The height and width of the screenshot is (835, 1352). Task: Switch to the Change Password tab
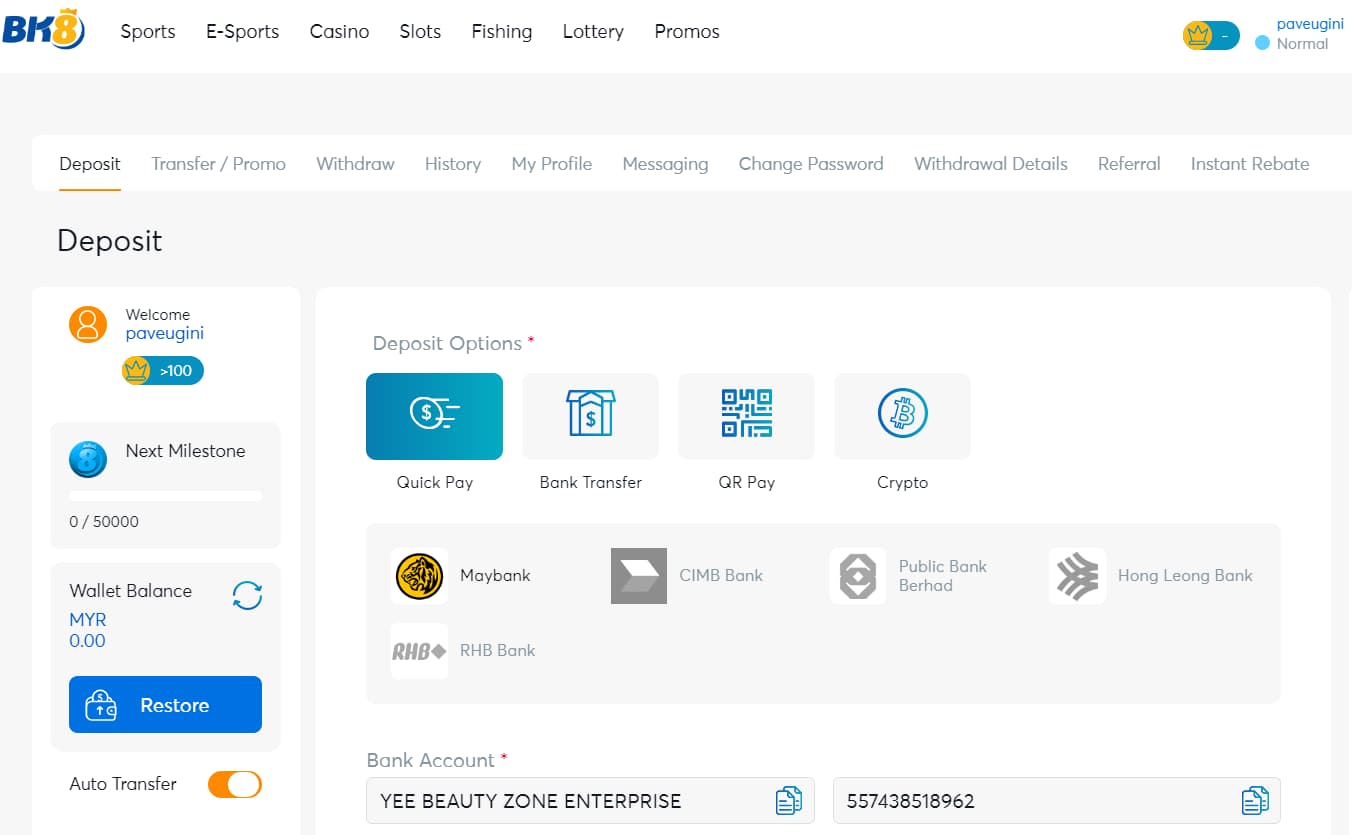811,164
